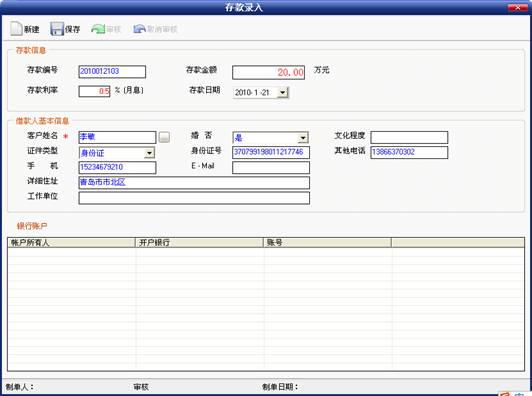Image resolution: width=532 pixels, height=396 pixels.
Task: Click the 银行账户 section heading
Action: (x=32, y=226)
